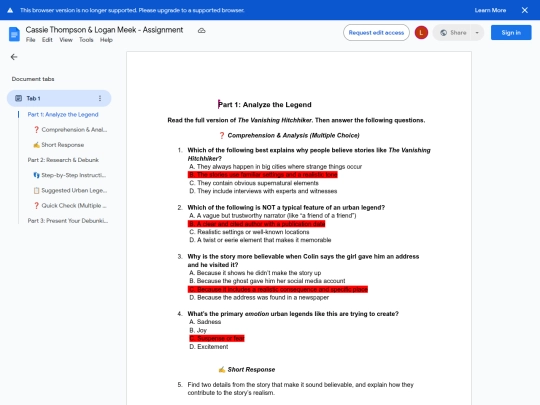Image resolution: width=540 pixels, height=405 pixels.
Task: Click the document title text
Action: click(104, 30)
